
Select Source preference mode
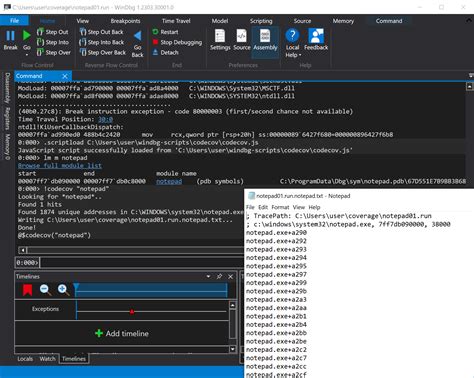tap(242, 40)
